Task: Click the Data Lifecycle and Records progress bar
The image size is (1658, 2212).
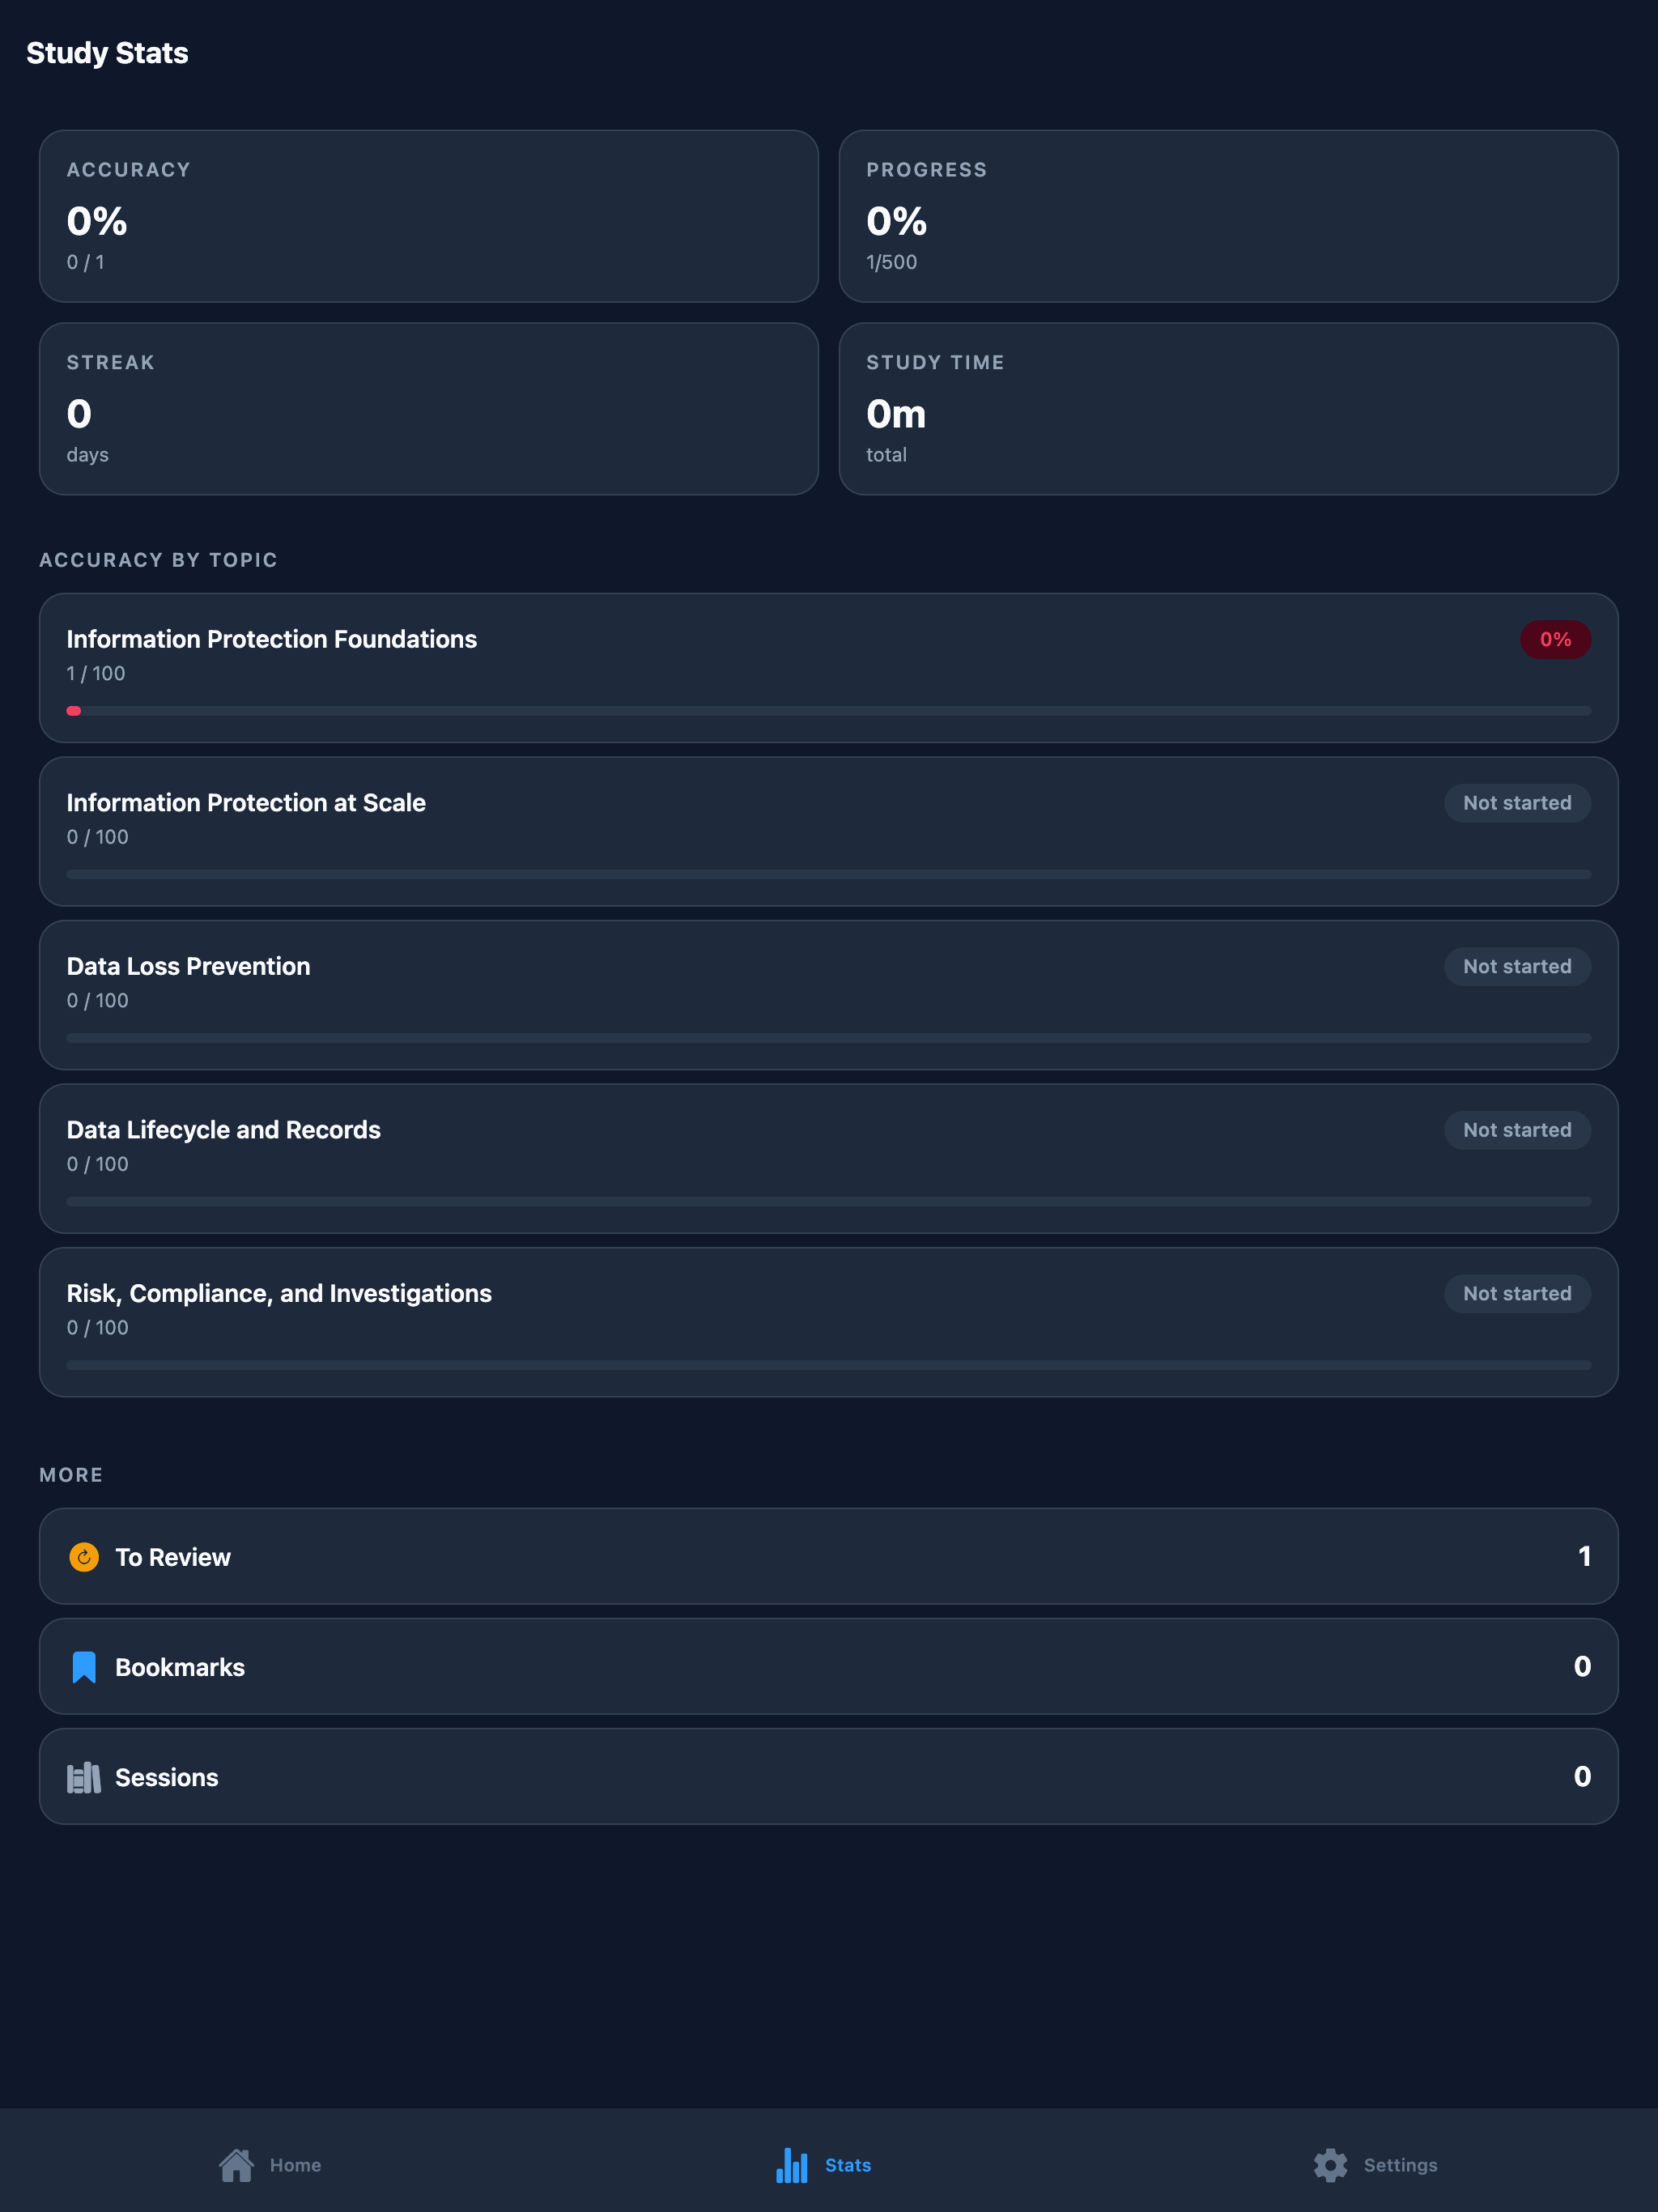Action: [x=829, y=1201]
